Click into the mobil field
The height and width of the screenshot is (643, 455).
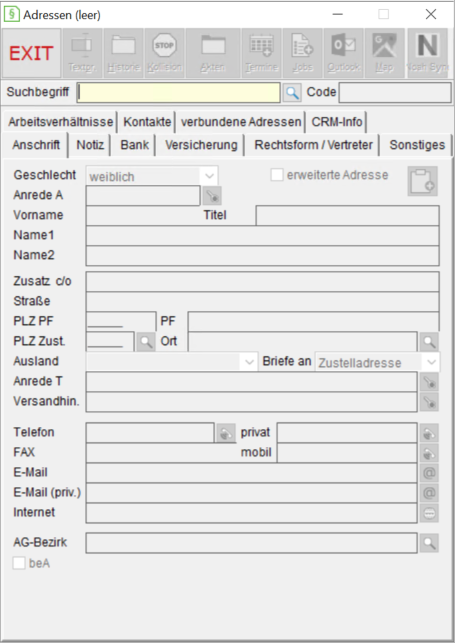point(347,453)
